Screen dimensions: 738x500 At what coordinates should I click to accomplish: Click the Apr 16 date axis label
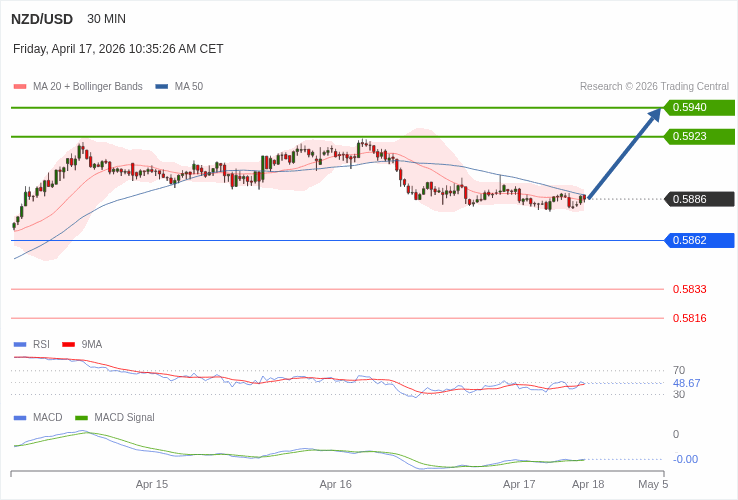point(335,484)
